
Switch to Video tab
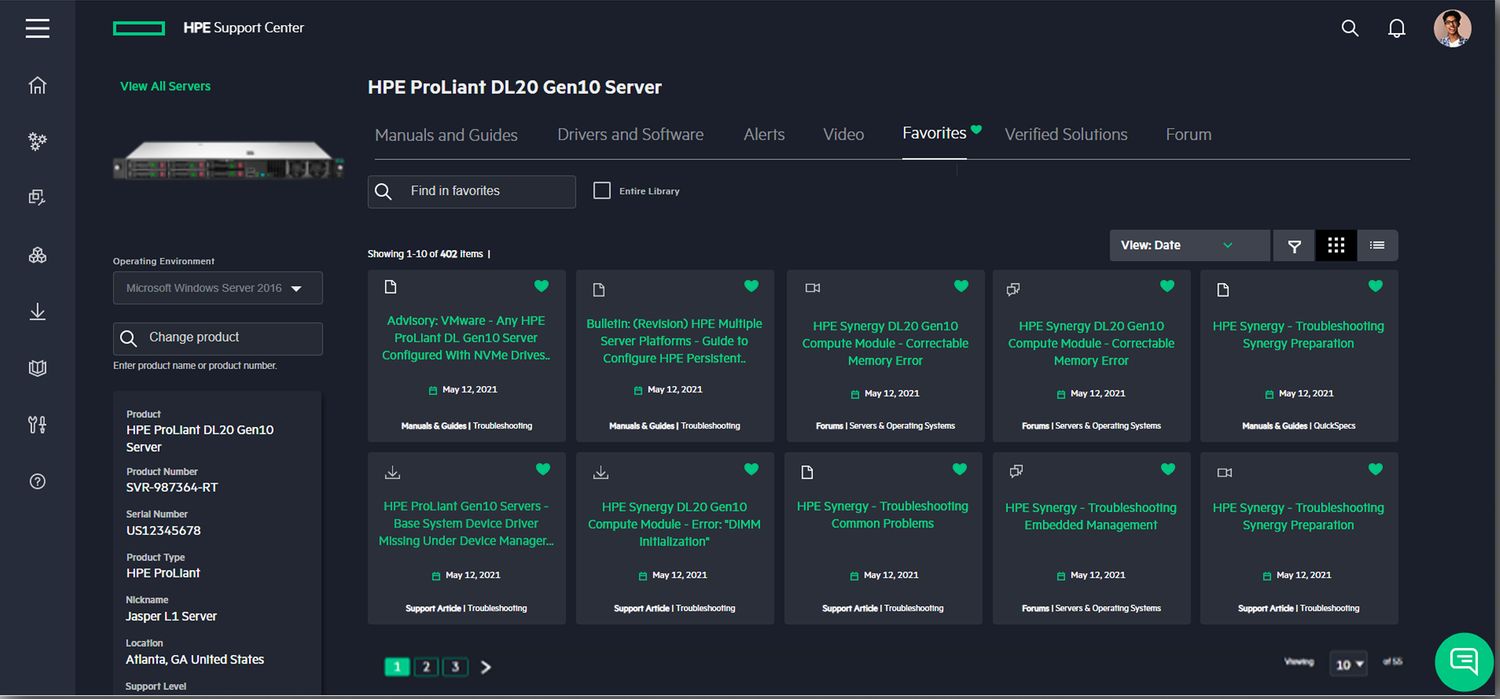tap(843, 135)
